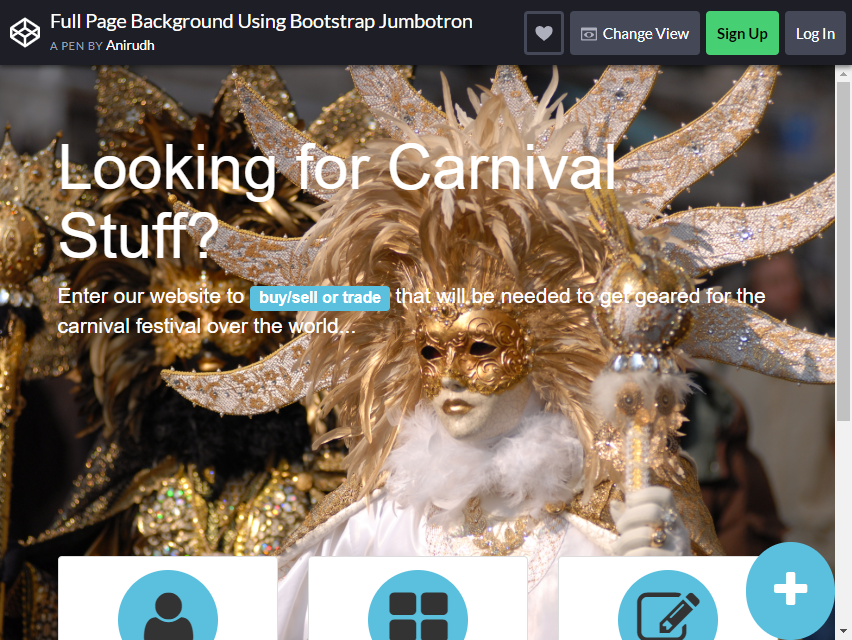Select the grid tiles circle icon
Image resolution: width=852 pixels, height=640 pixels.
(418, 606)
